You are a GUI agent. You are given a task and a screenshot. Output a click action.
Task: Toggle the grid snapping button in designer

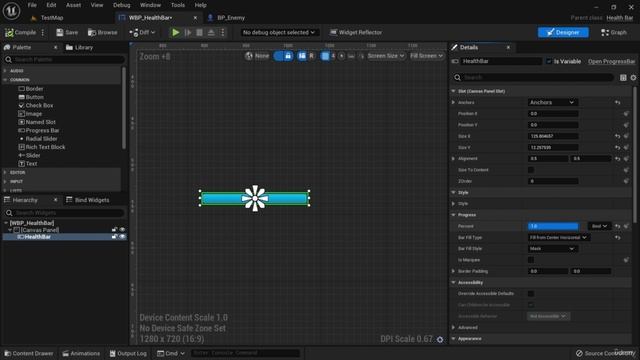(325, 56)
